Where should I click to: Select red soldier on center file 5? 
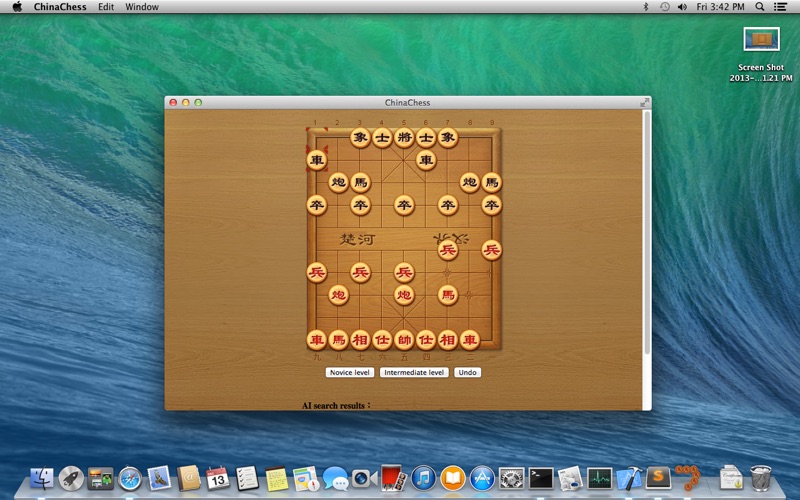[404, 272]
